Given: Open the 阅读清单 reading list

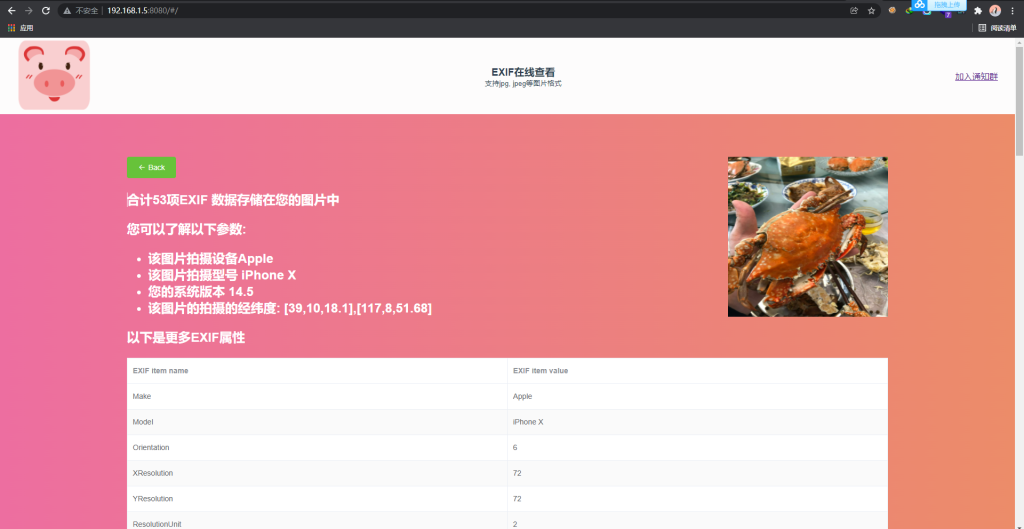Looking at the screenshot, I should [997, 28].
